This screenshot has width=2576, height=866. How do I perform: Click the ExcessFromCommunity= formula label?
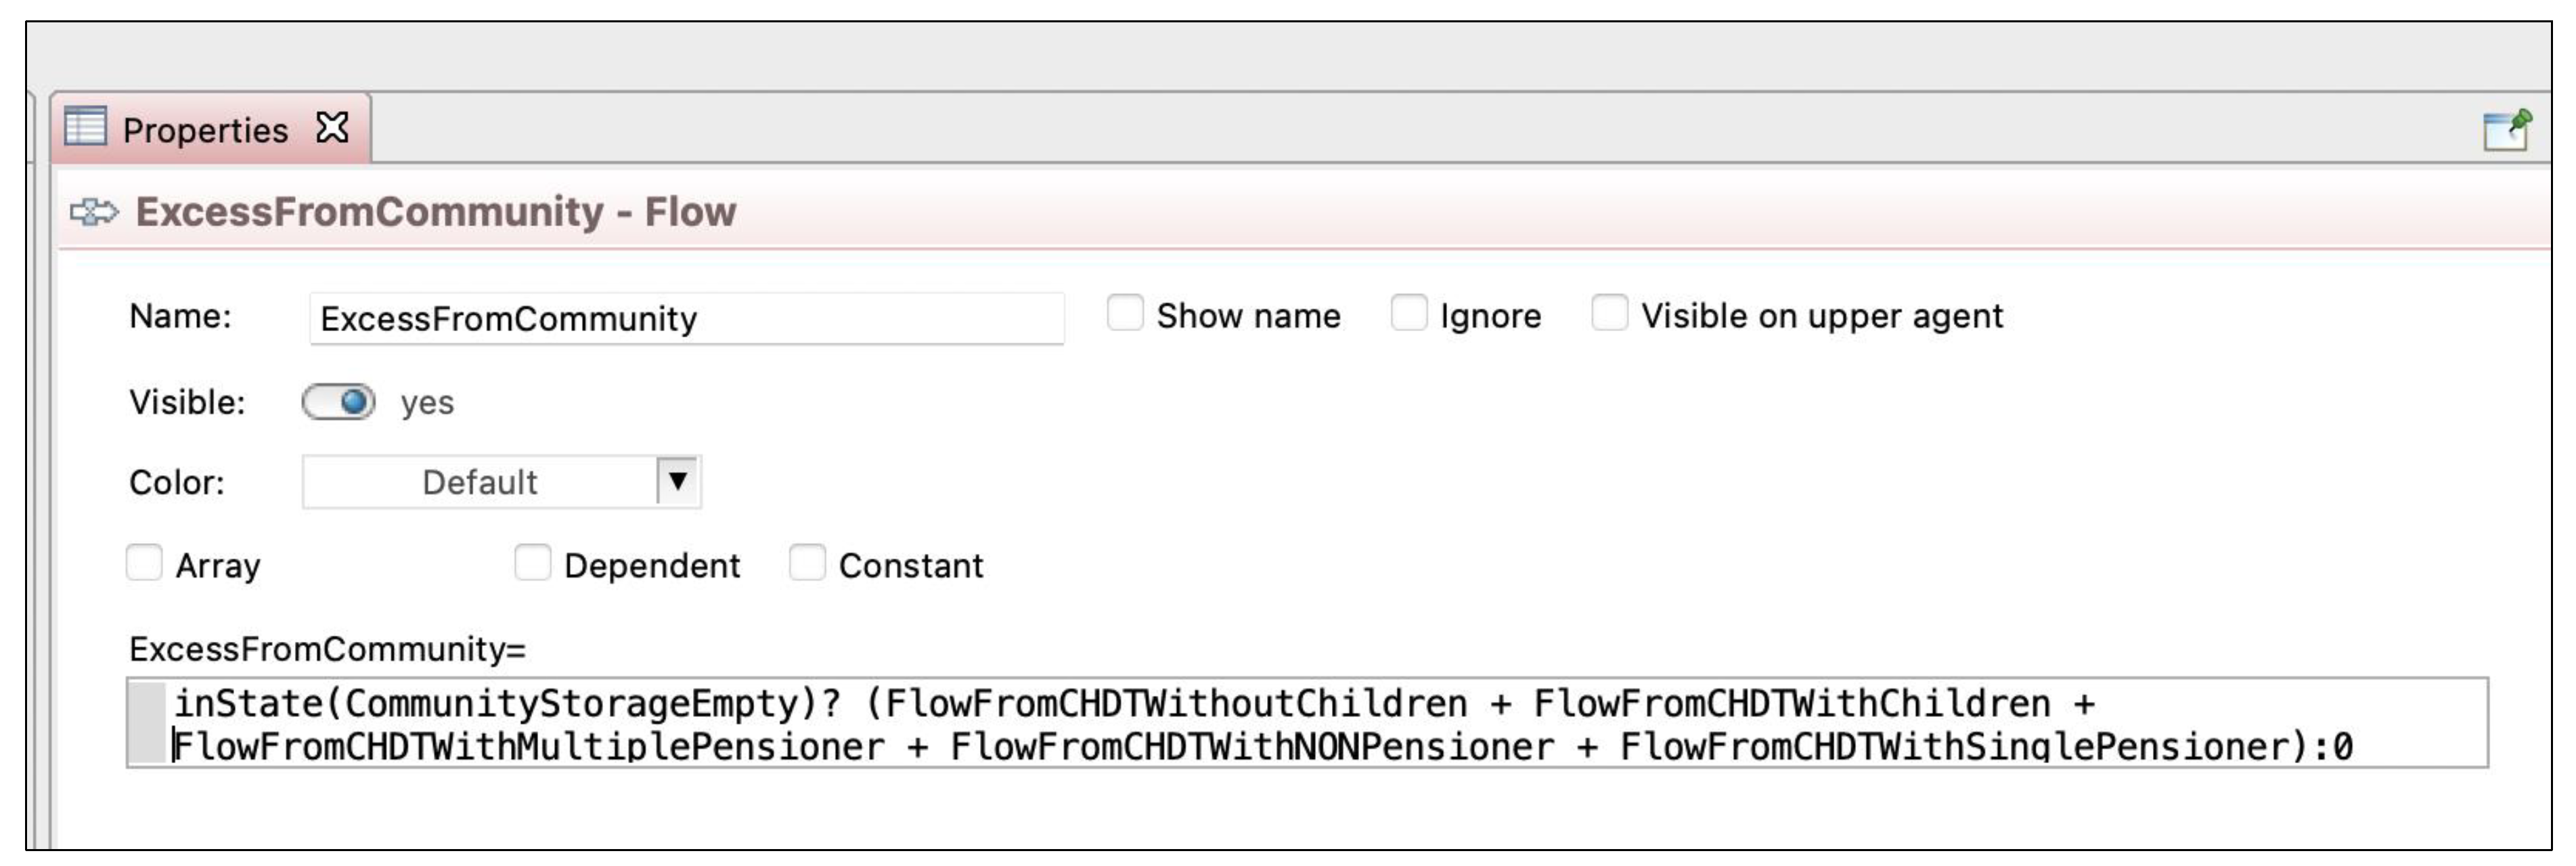pyautogui.click(x=327, y=649)
